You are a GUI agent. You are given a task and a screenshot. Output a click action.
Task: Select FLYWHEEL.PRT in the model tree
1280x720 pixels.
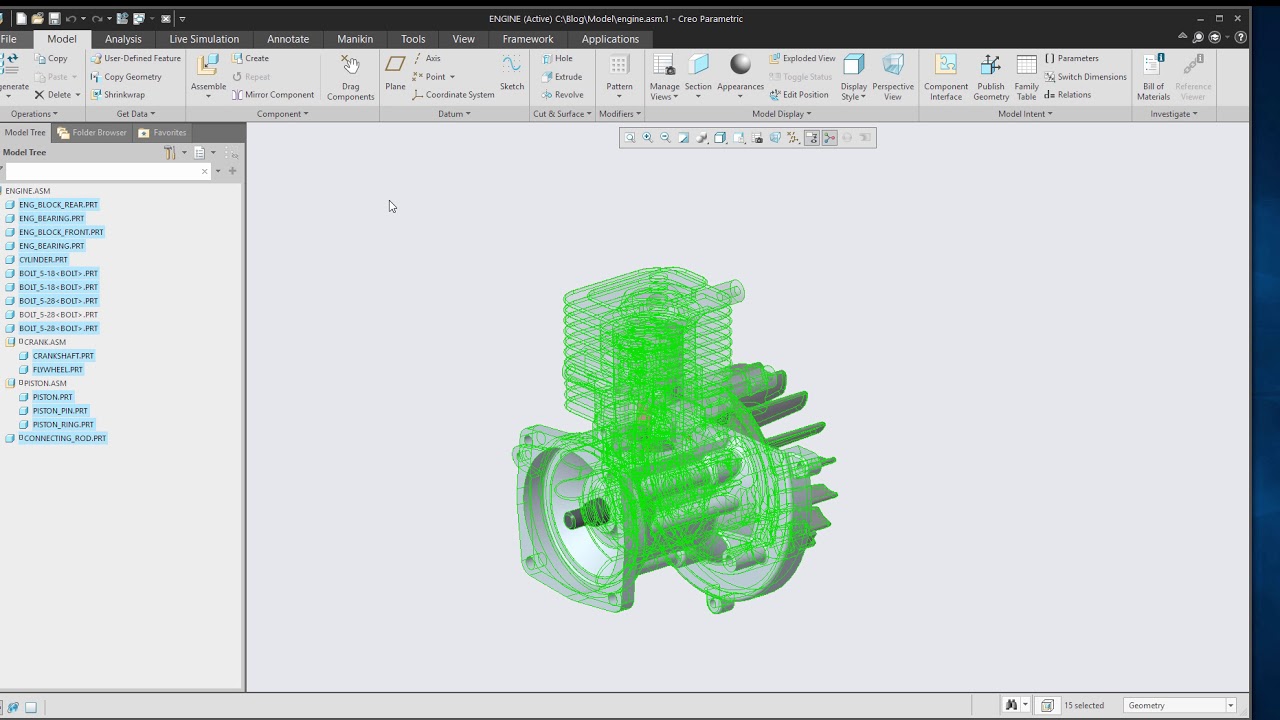tap(57, 369)
